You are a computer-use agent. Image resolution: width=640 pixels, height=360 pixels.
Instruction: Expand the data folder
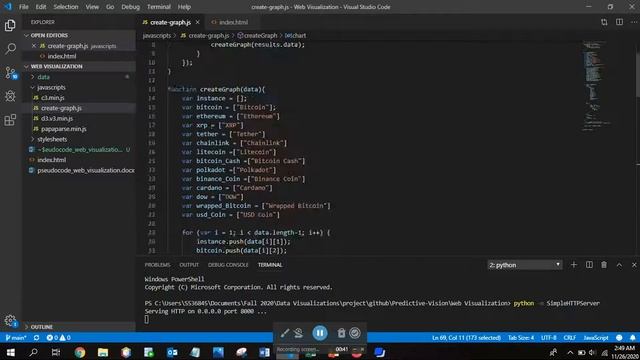(x=79, y=77)
